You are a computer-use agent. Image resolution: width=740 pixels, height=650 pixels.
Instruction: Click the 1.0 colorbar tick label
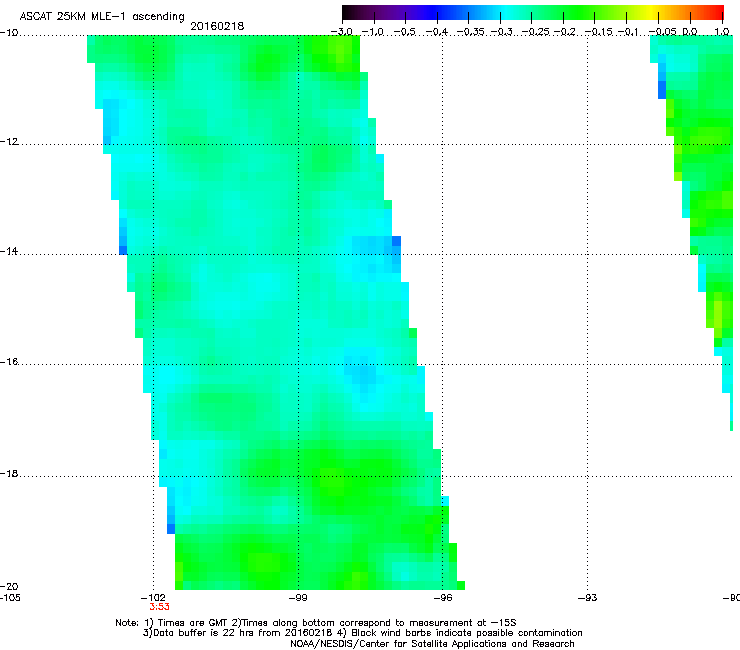click(x=722, y=32)
